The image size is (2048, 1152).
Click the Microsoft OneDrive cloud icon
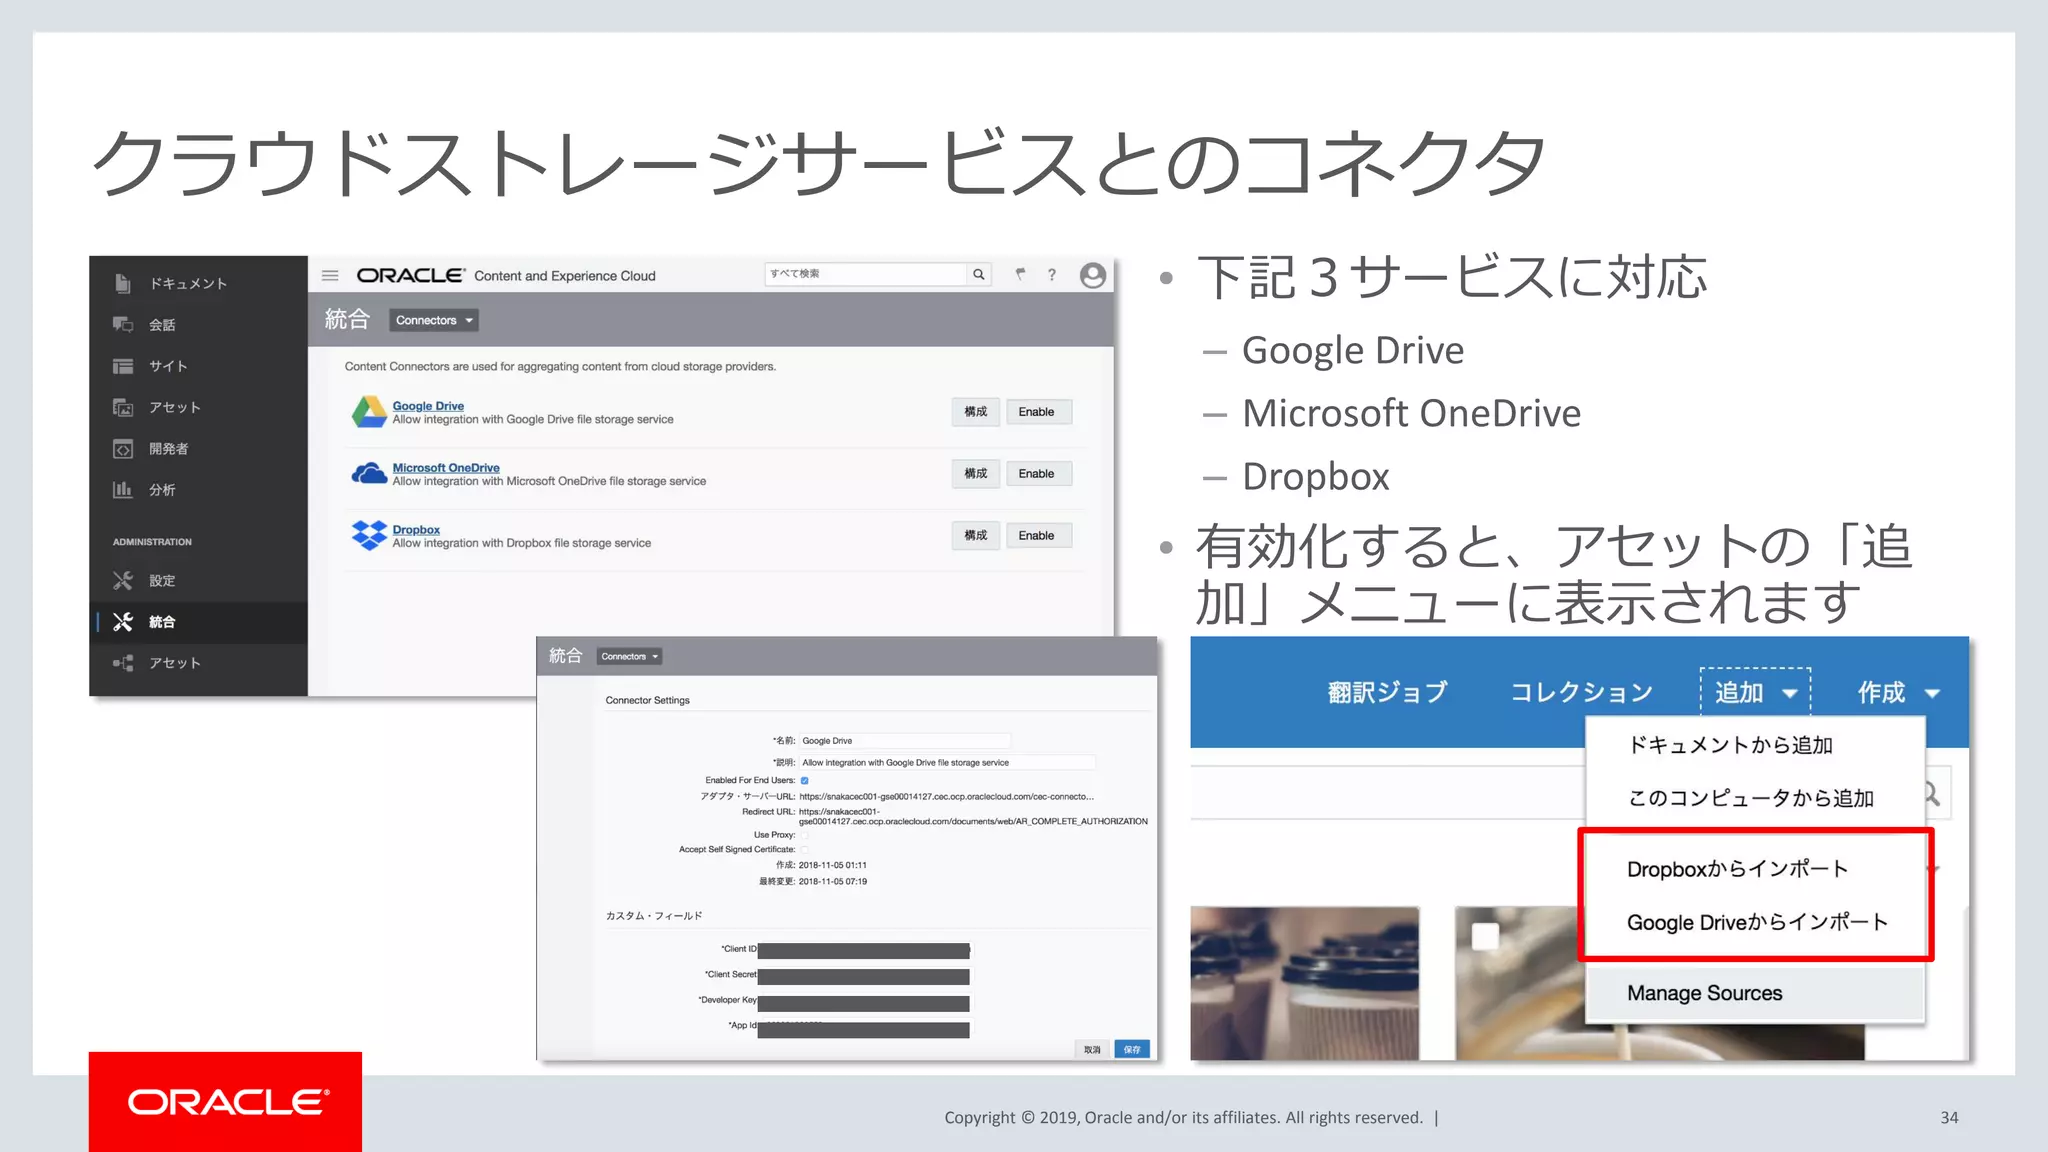369,473
